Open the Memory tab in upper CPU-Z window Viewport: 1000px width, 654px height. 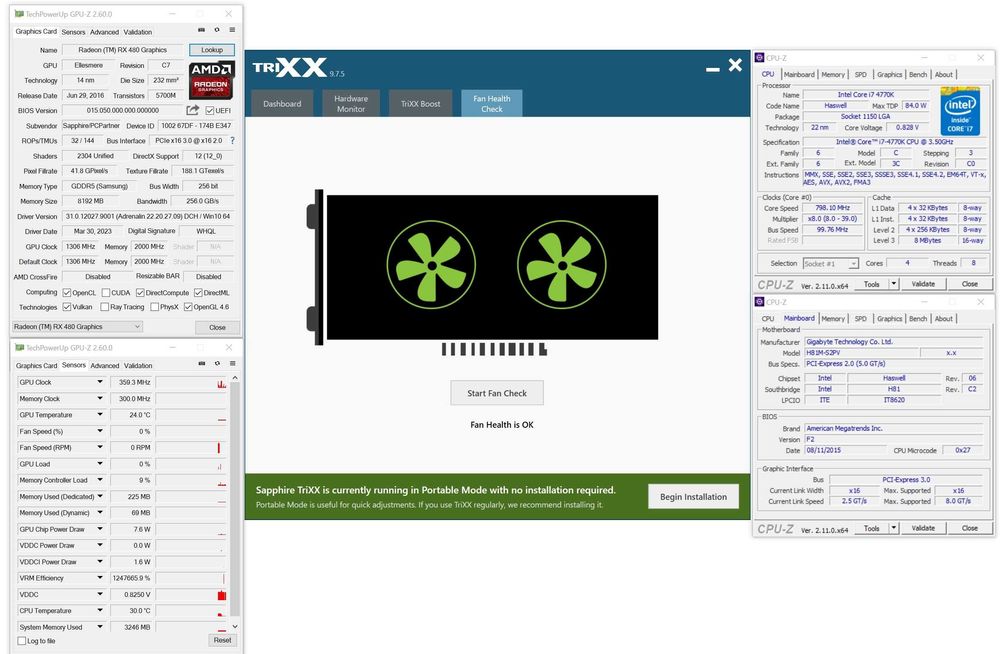click(833, 75)
